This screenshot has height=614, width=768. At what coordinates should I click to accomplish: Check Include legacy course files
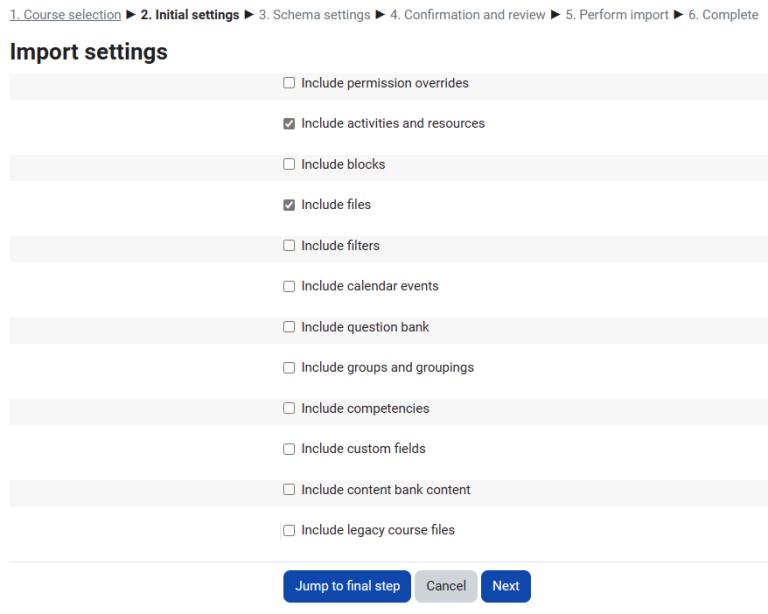point(289,531)
